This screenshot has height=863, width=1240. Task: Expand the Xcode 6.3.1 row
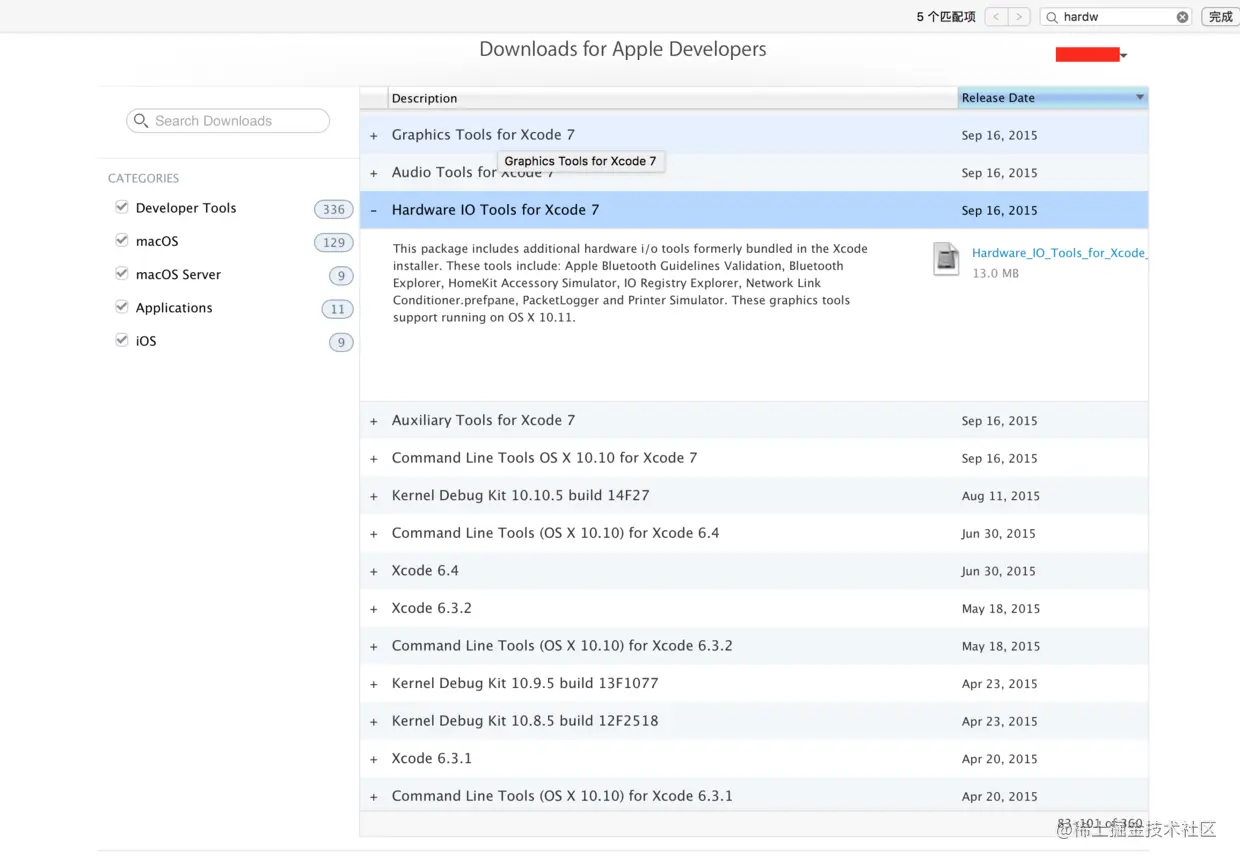coord(374,759)
